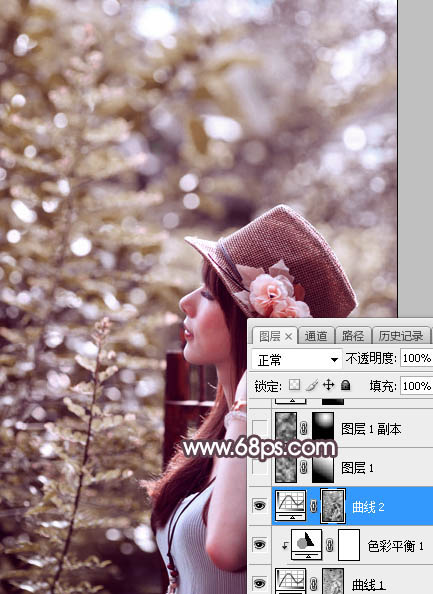Lock transparent pixels icon

click(294, 385)
